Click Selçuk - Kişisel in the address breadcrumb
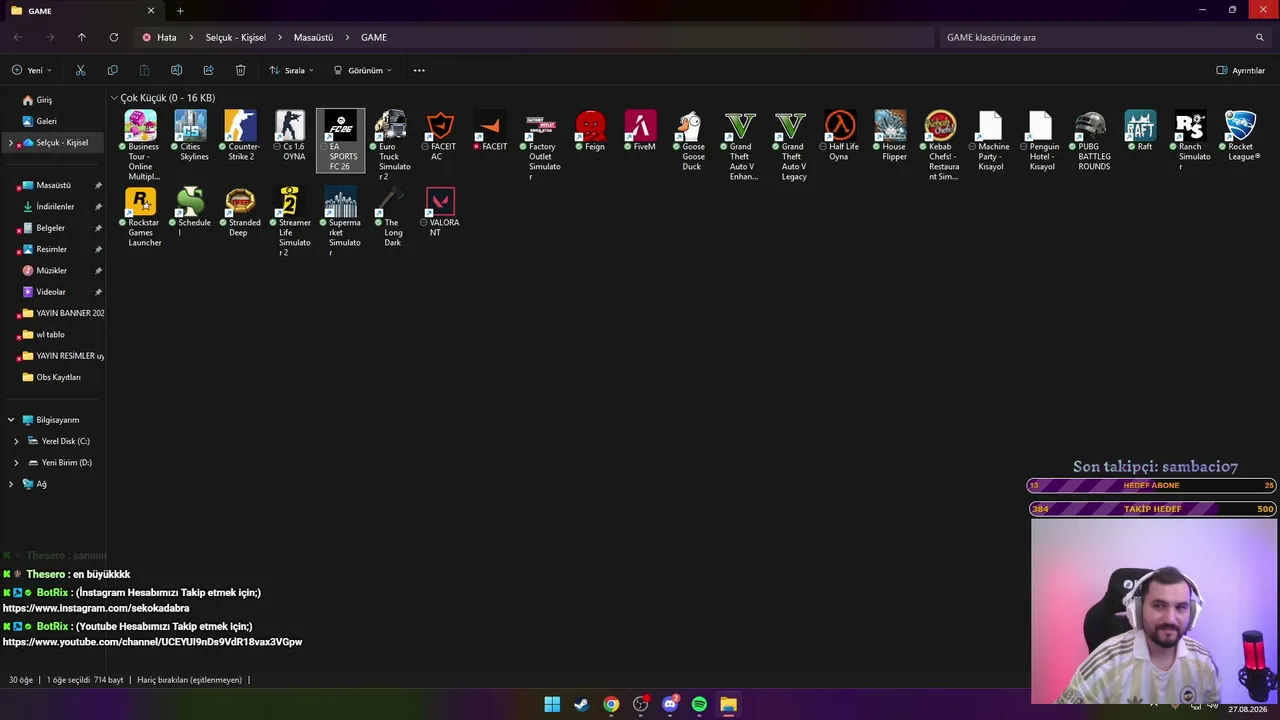 coord(236,37)
